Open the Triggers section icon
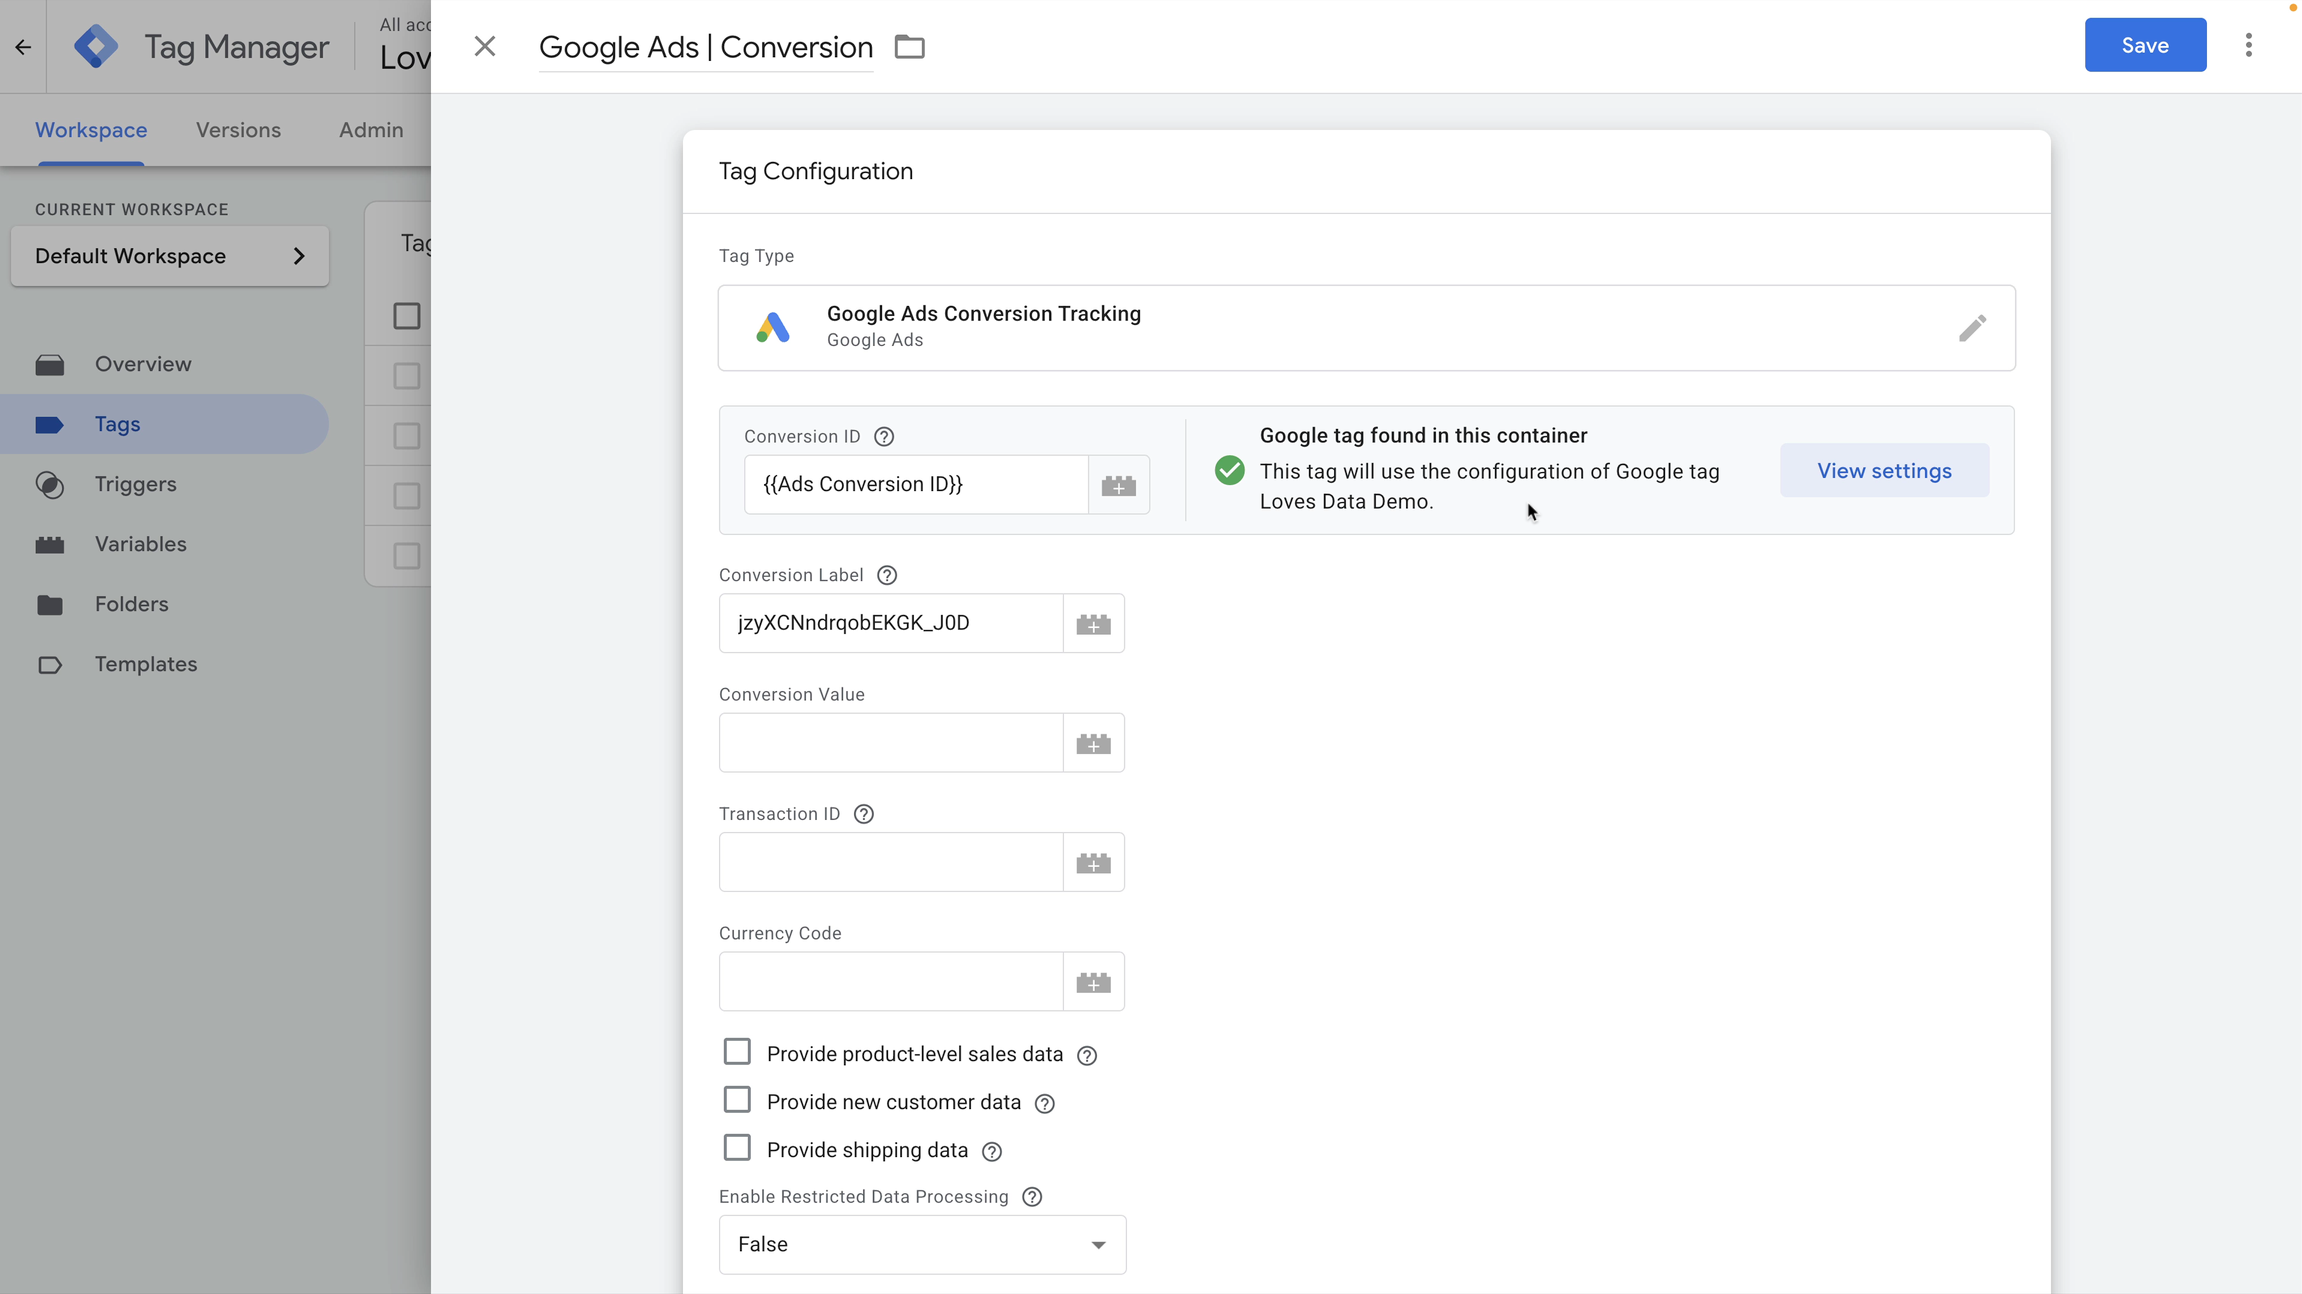This screenshot has height=1294, width=2302. 49,484
